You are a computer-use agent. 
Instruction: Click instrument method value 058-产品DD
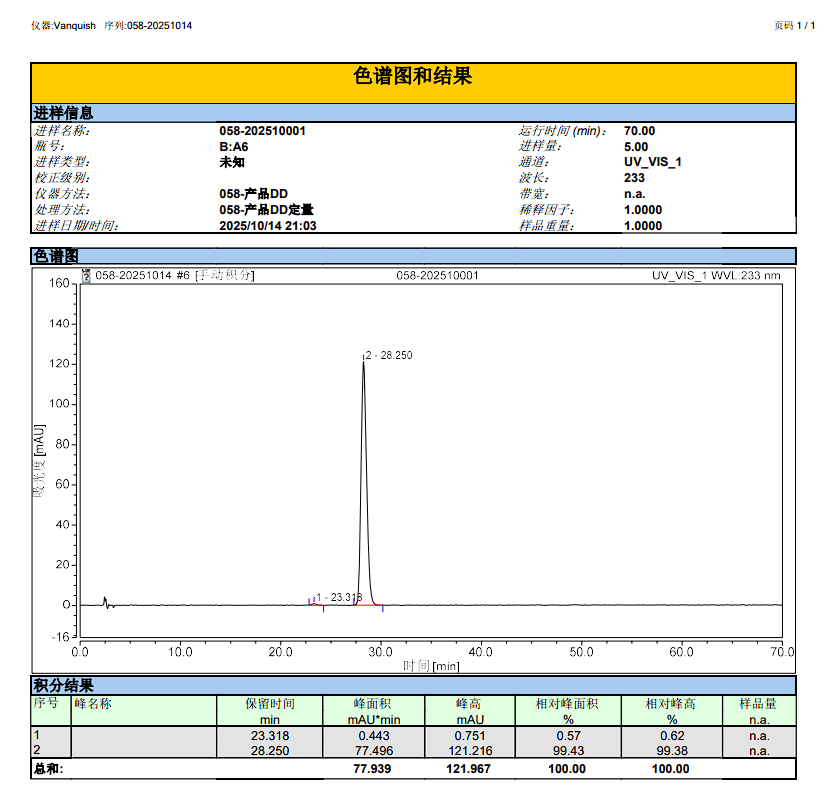(x=253, y=194)
